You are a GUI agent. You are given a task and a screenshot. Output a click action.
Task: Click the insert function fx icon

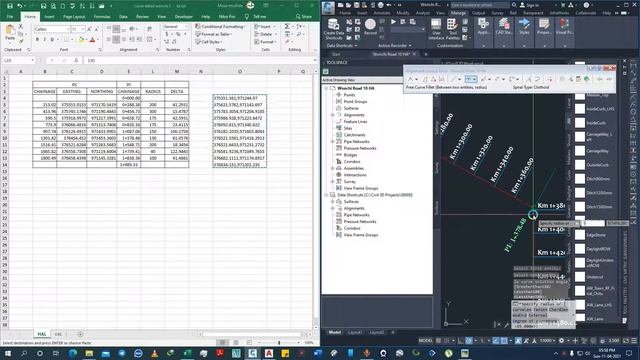coord(76,60)
